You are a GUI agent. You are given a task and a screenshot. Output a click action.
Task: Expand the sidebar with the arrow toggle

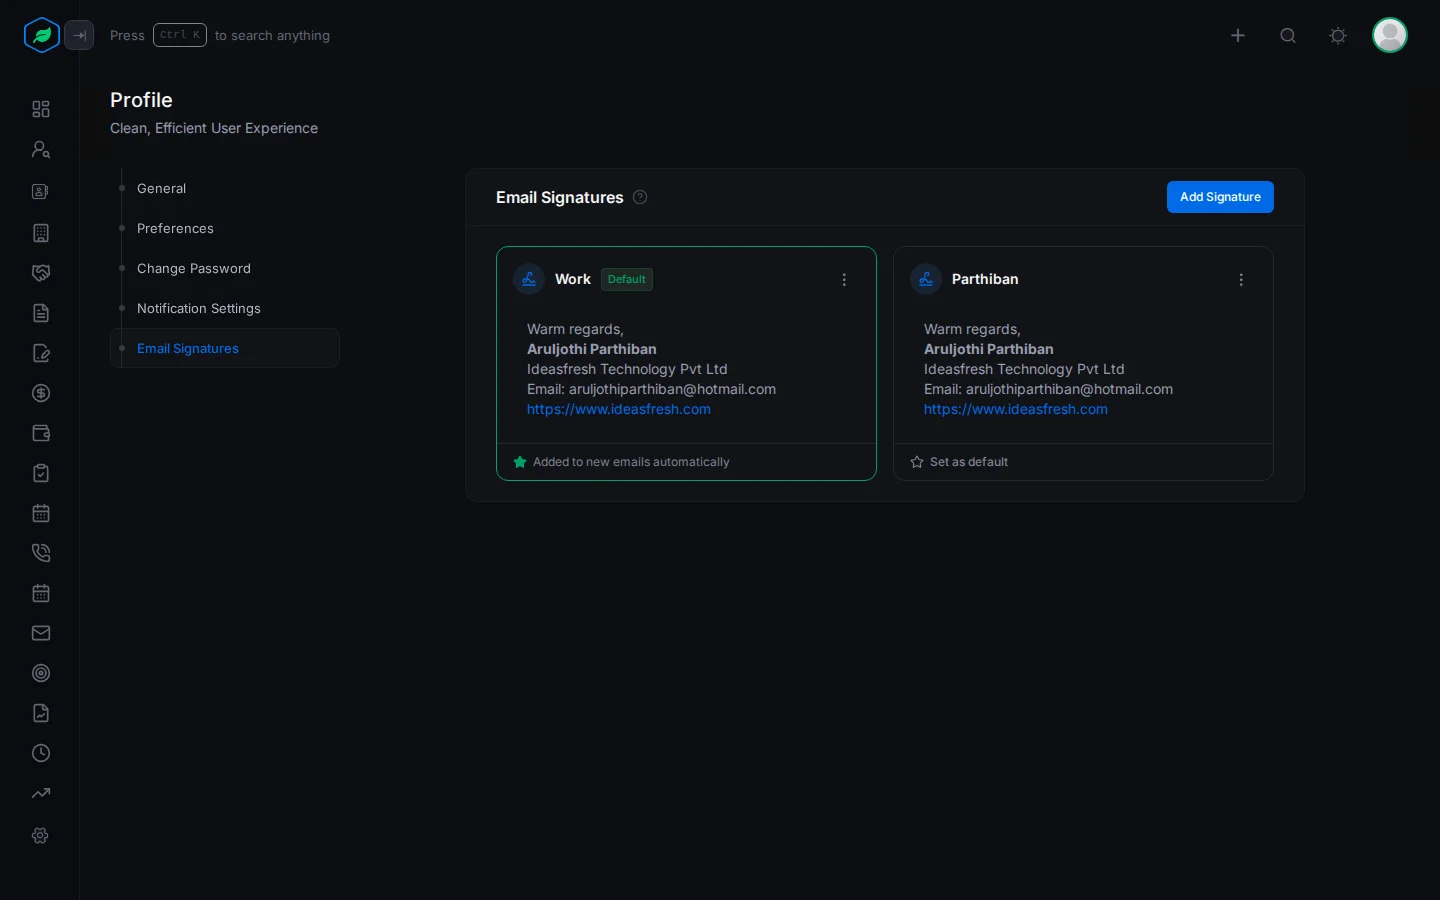(x=79, y=35)
